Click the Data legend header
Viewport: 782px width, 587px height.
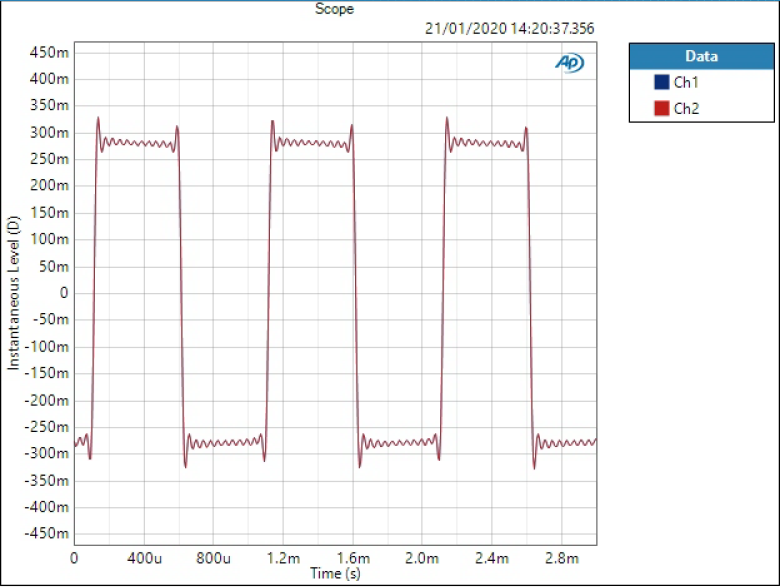701,56
